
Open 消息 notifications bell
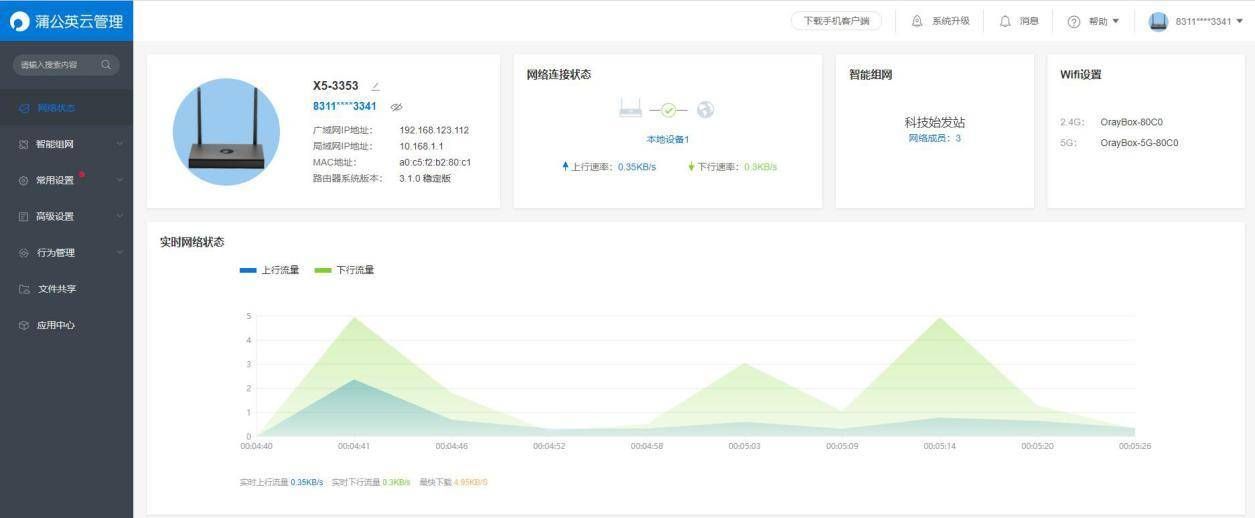1005,21
